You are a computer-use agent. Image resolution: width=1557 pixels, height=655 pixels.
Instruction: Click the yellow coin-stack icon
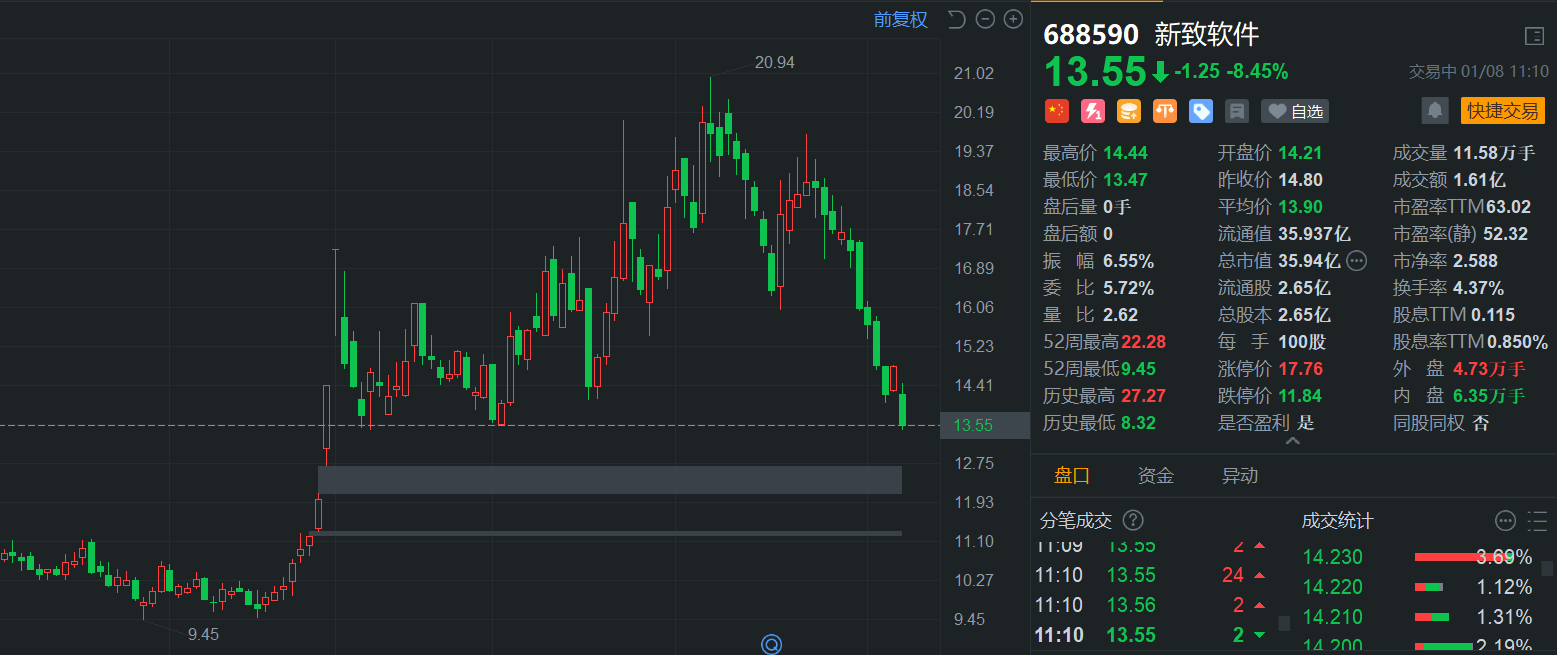click(1128, 111)
